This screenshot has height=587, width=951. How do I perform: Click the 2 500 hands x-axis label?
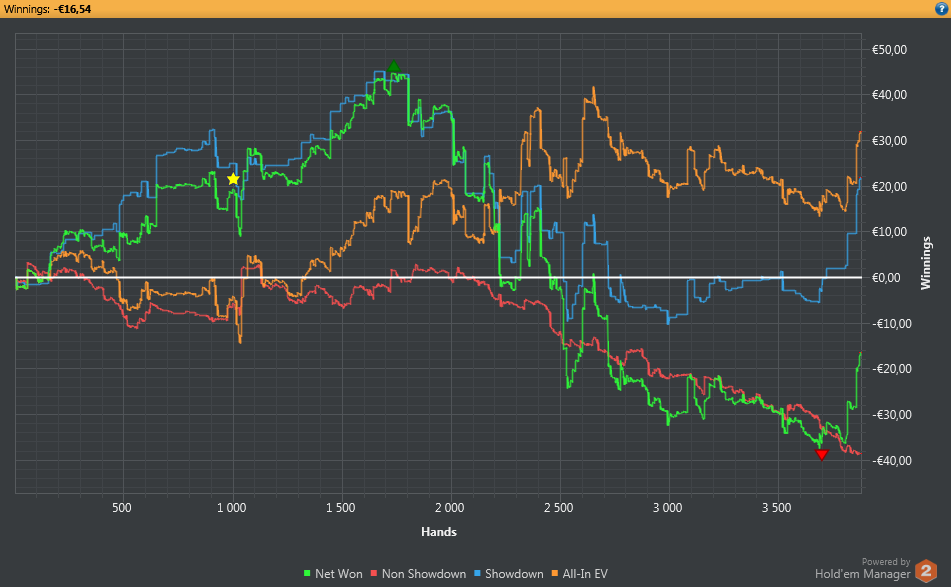pos(559,508)
